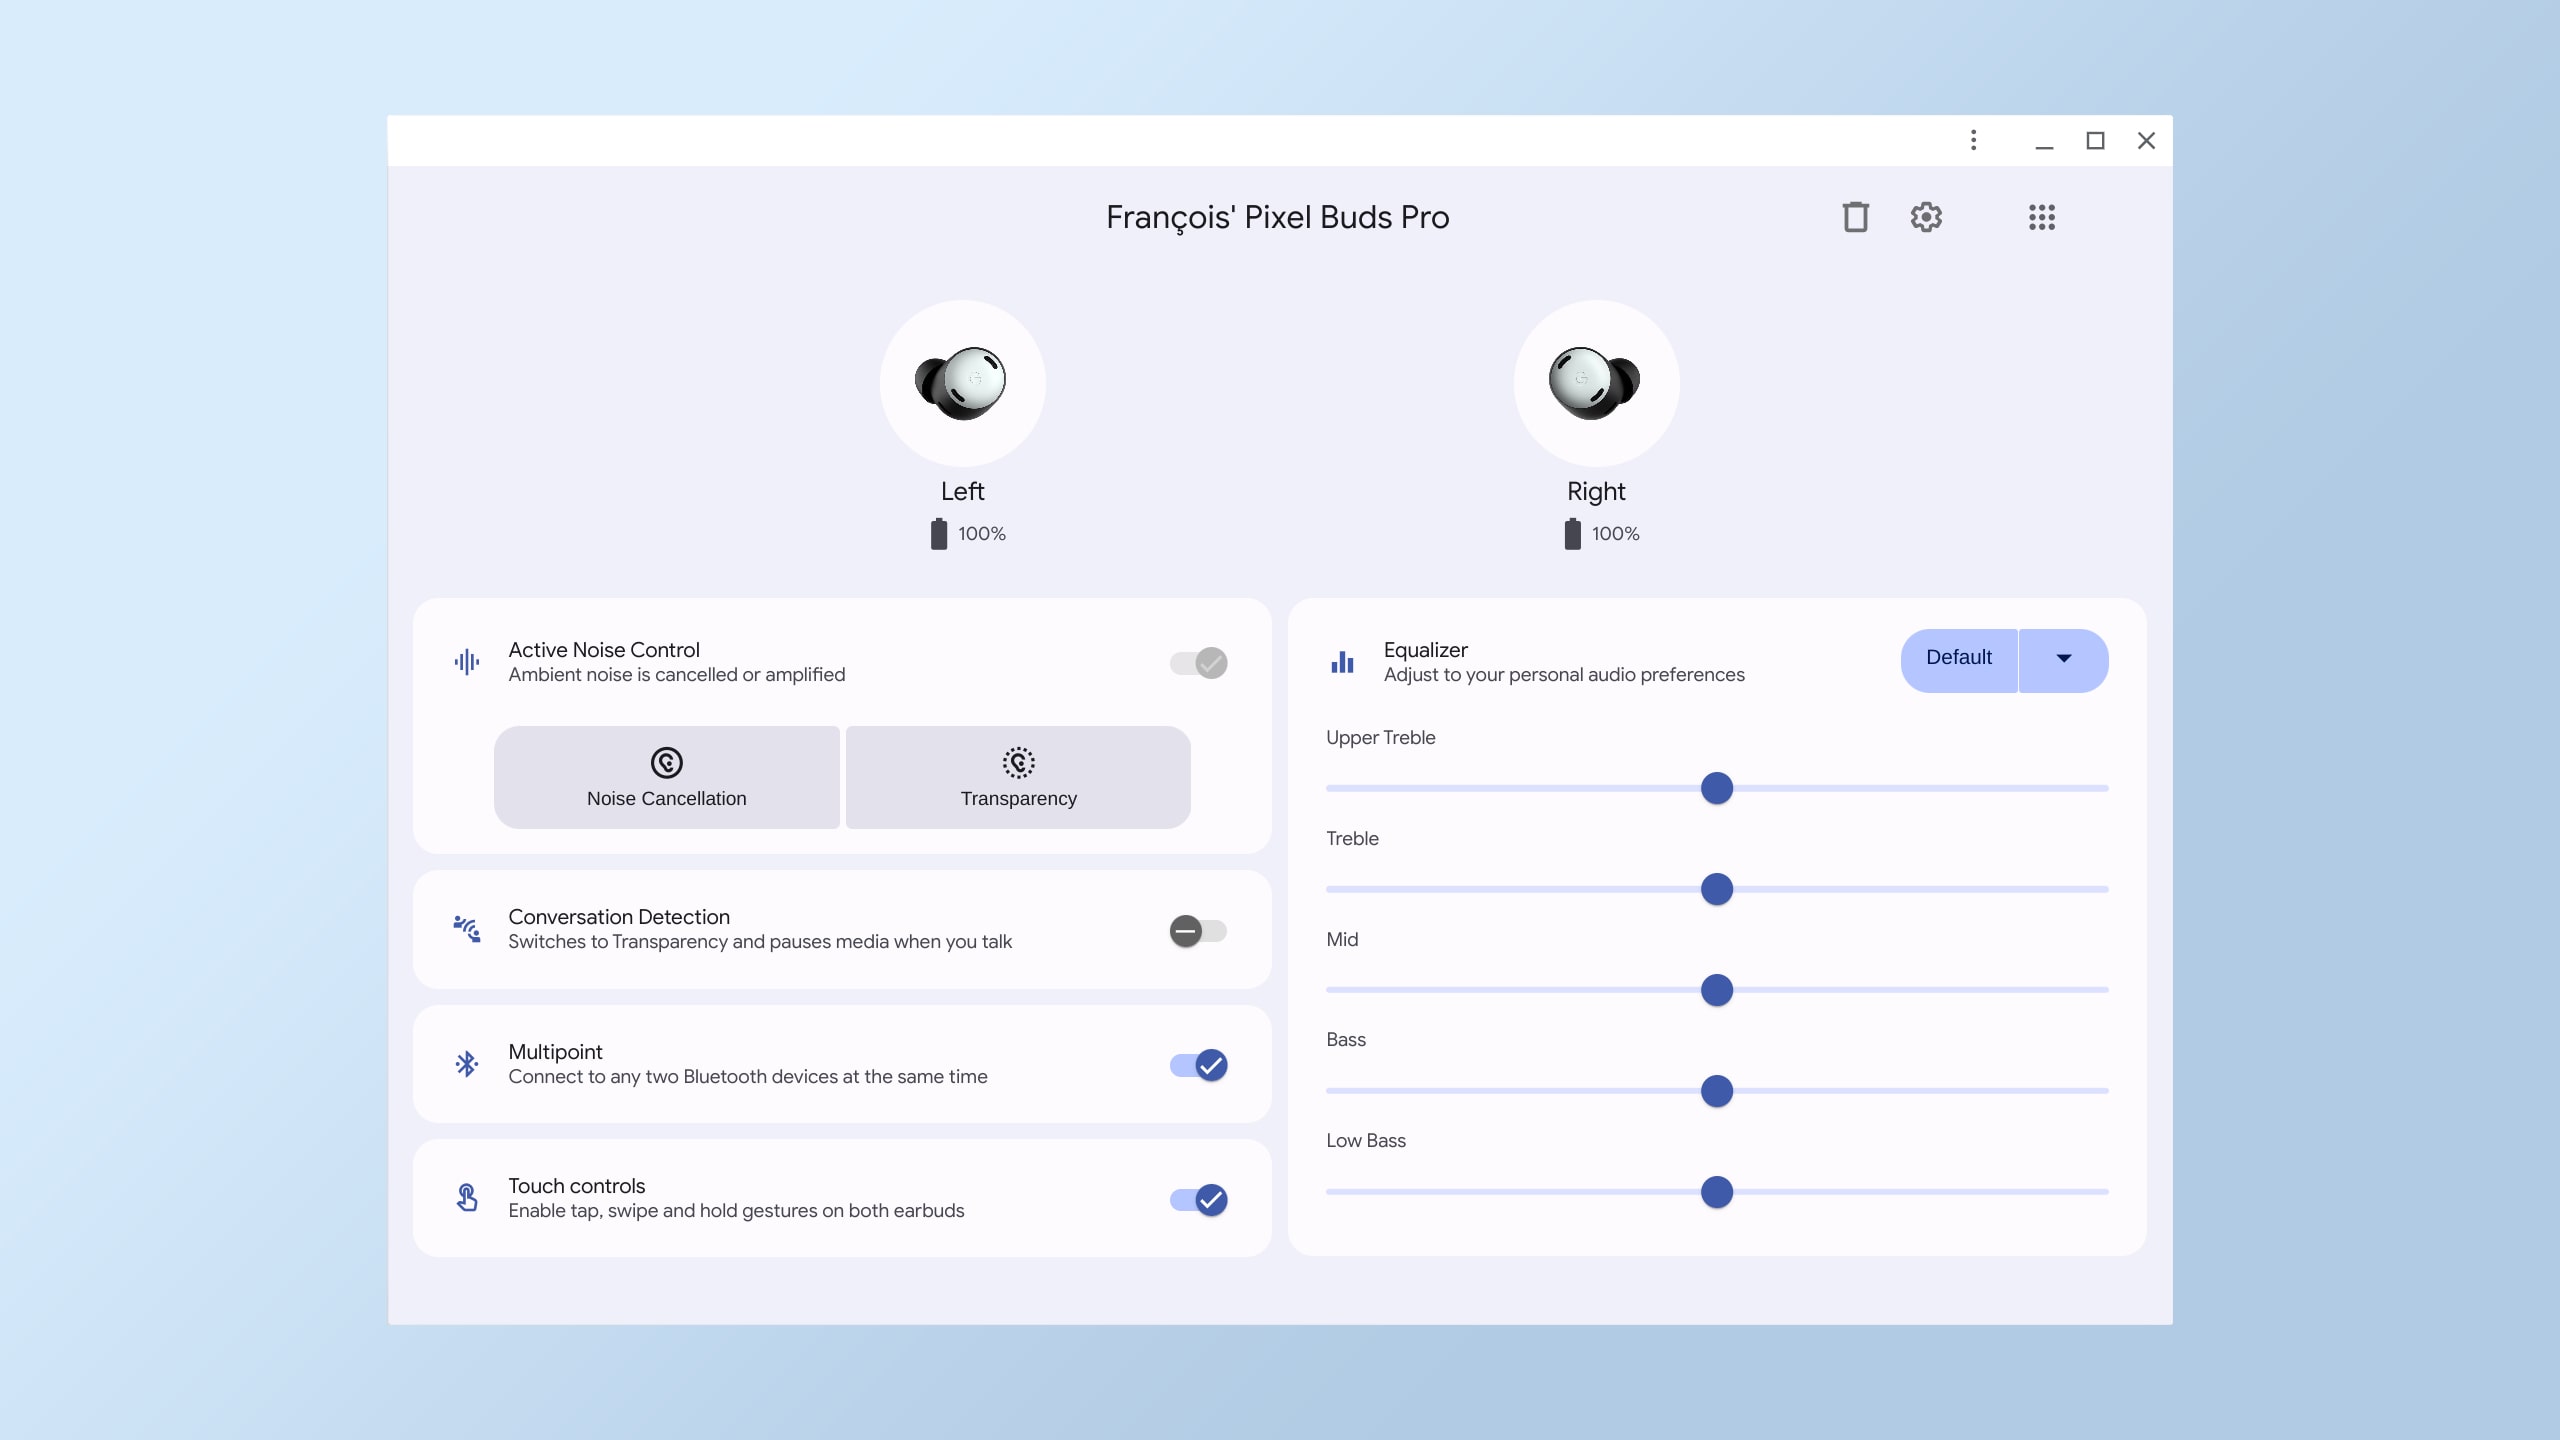Viewport: 2560px width, 1440px height.
Task: Click the Noise Cancellation mode icon
Action: click(666, 761)
